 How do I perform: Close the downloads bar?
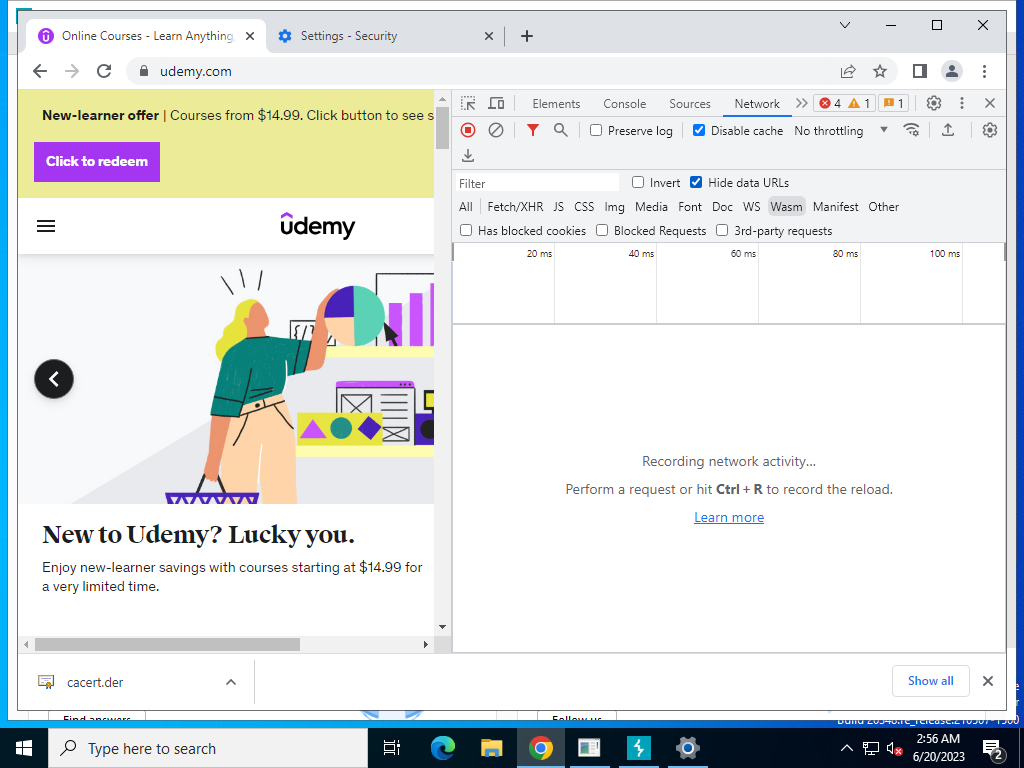[x=987, y=680]
